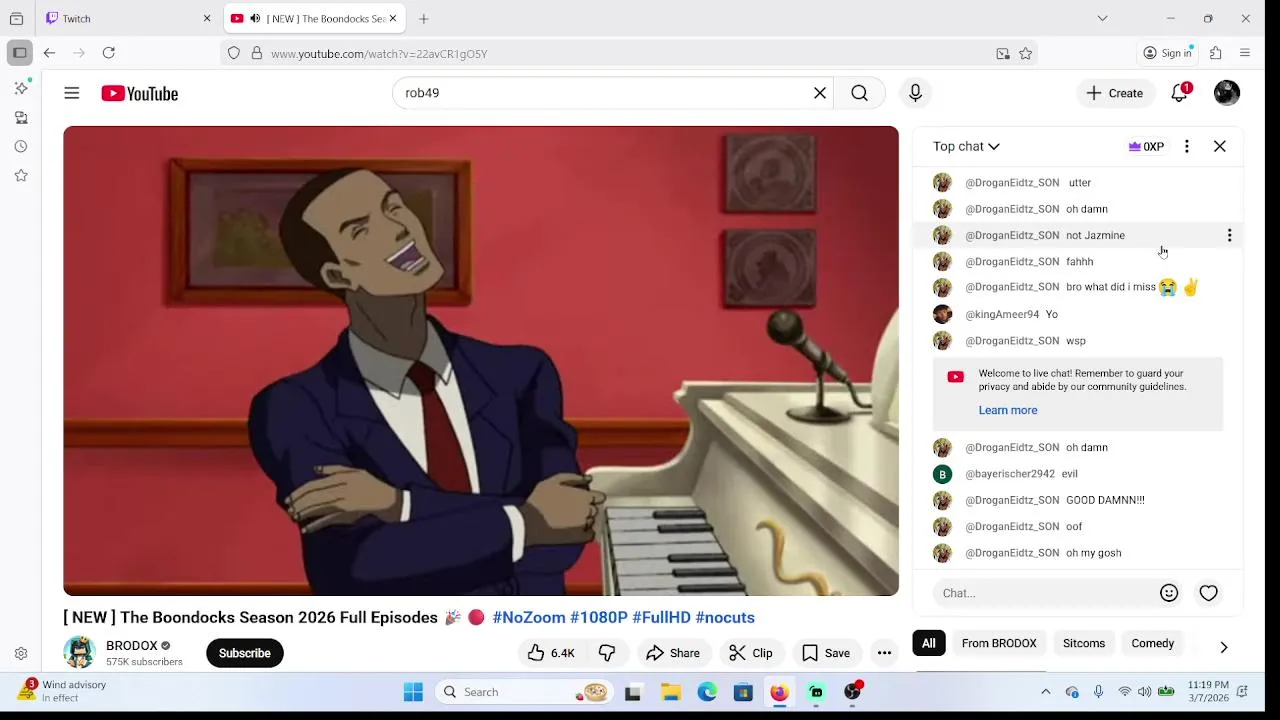View the 0XP chat points badge

(1146, 146)
